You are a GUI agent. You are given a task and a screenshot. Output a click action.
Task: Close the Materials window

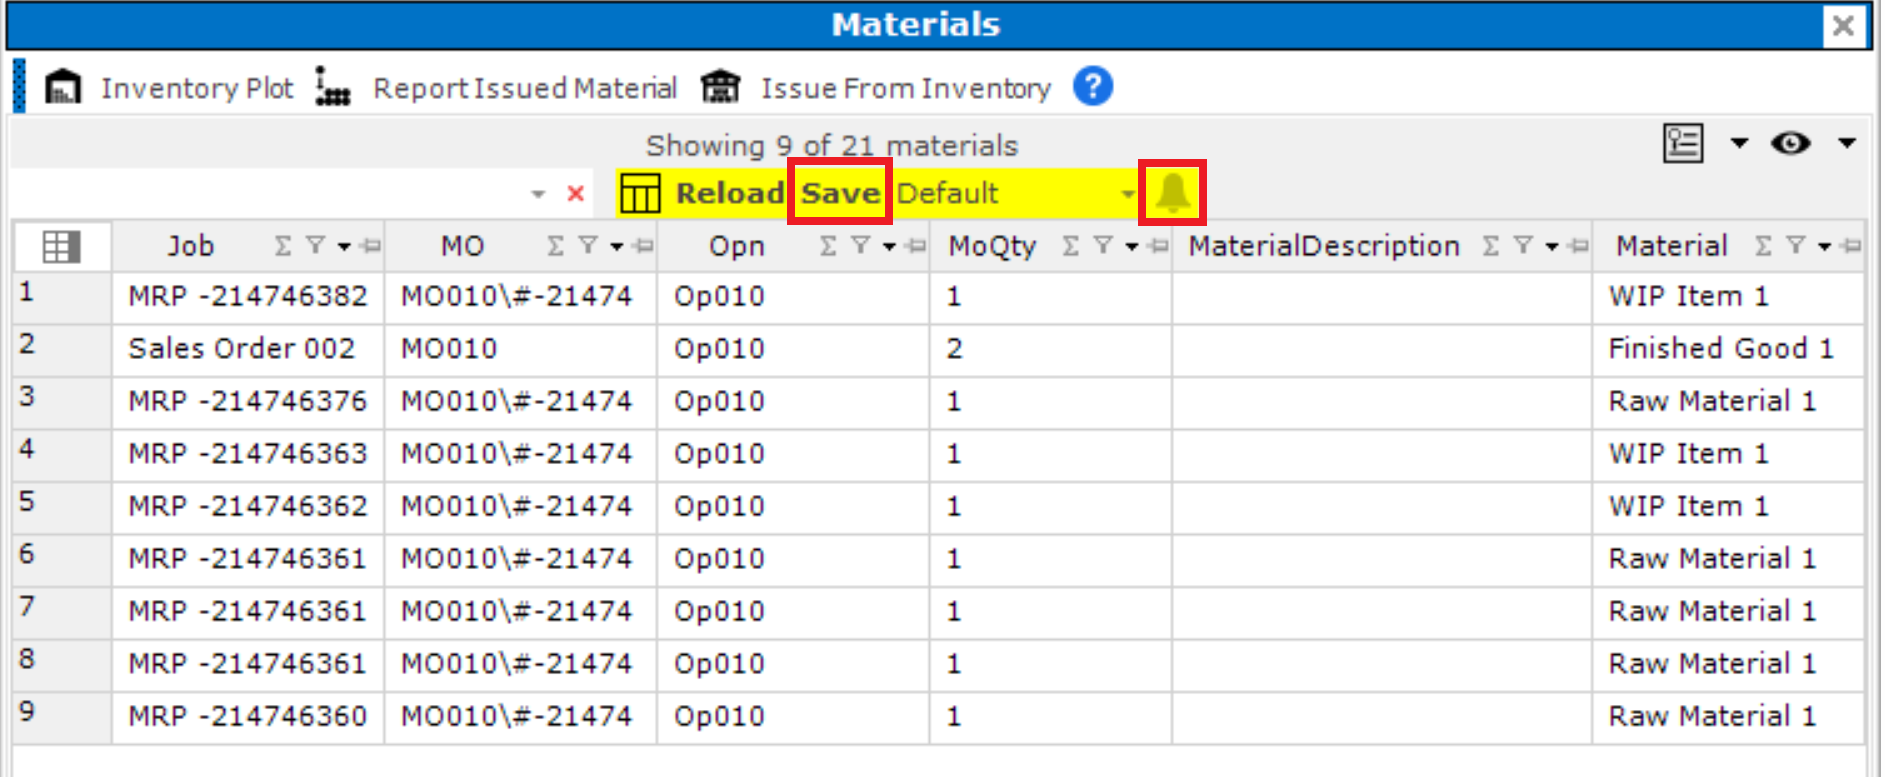tap(1843, 25)
